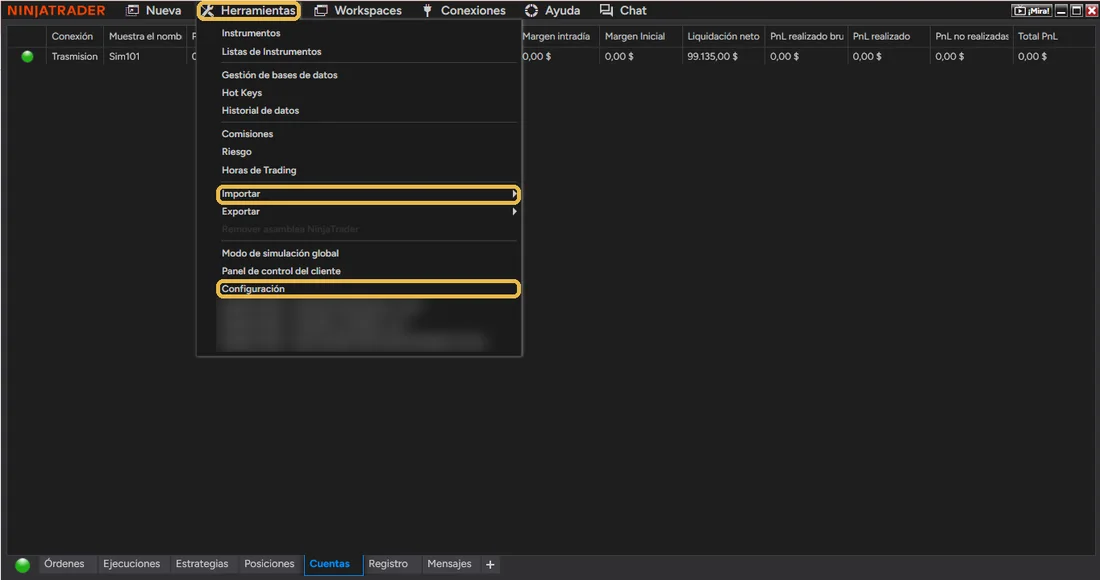Click the PnL realizado bru column header
This screenshot has width=1100, height=580.
tap(807, 36)
